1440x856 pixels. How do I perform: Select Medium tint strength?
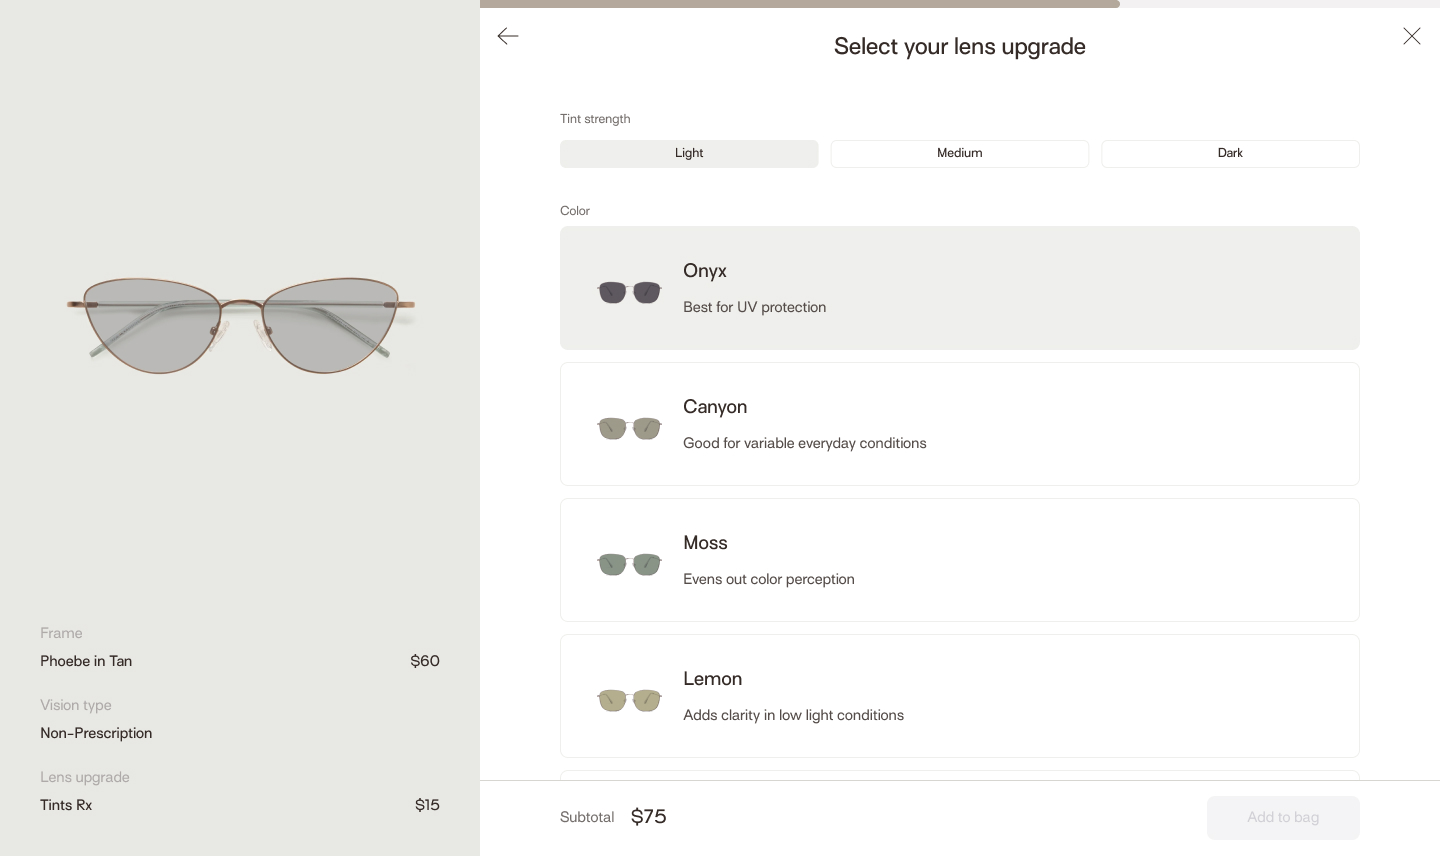959,154
